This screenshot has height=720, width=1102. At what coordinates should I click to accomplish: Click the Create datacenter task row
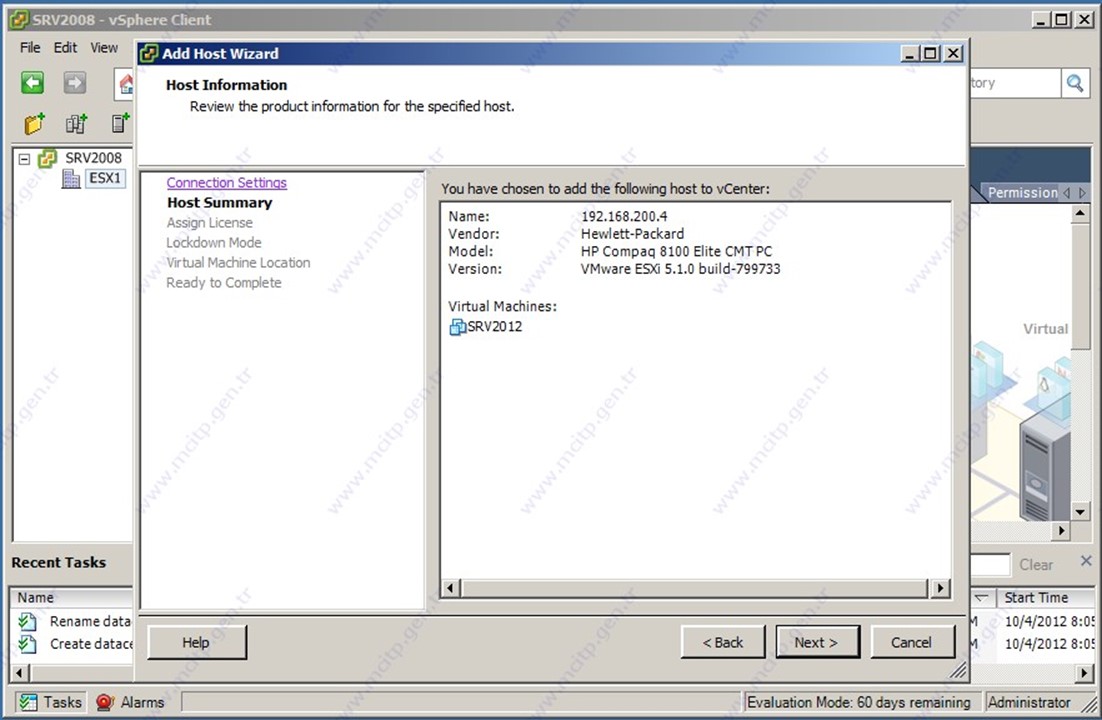tap(74, 644)
